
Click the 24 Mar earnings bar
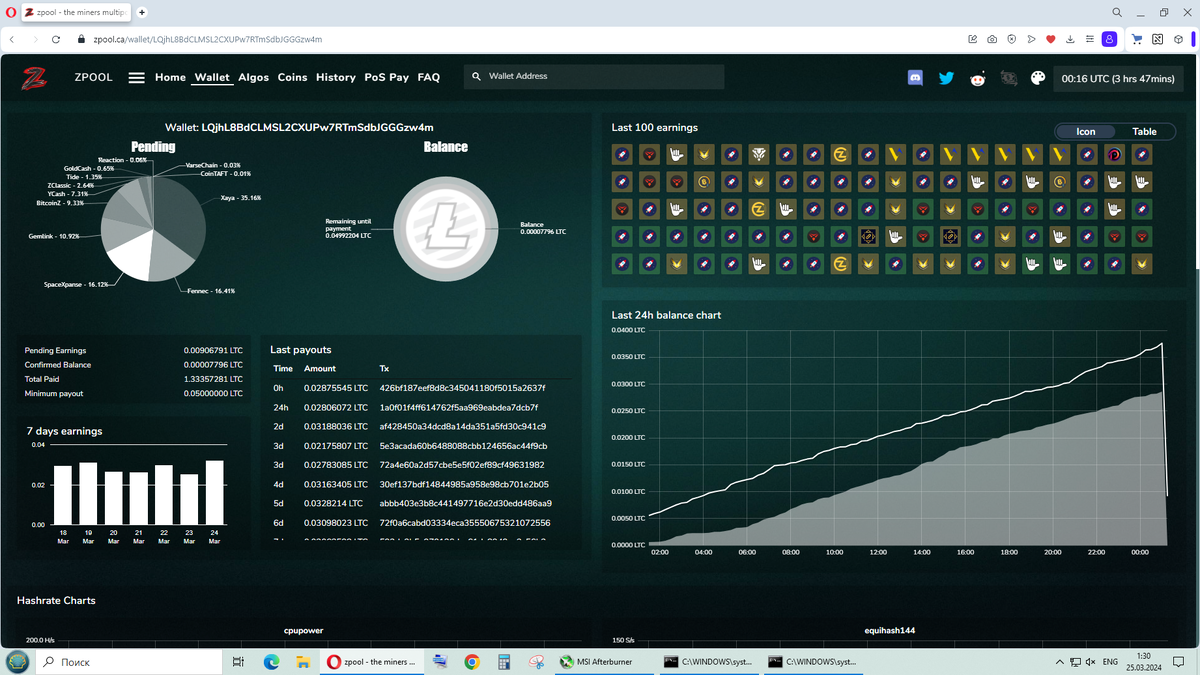214,493
